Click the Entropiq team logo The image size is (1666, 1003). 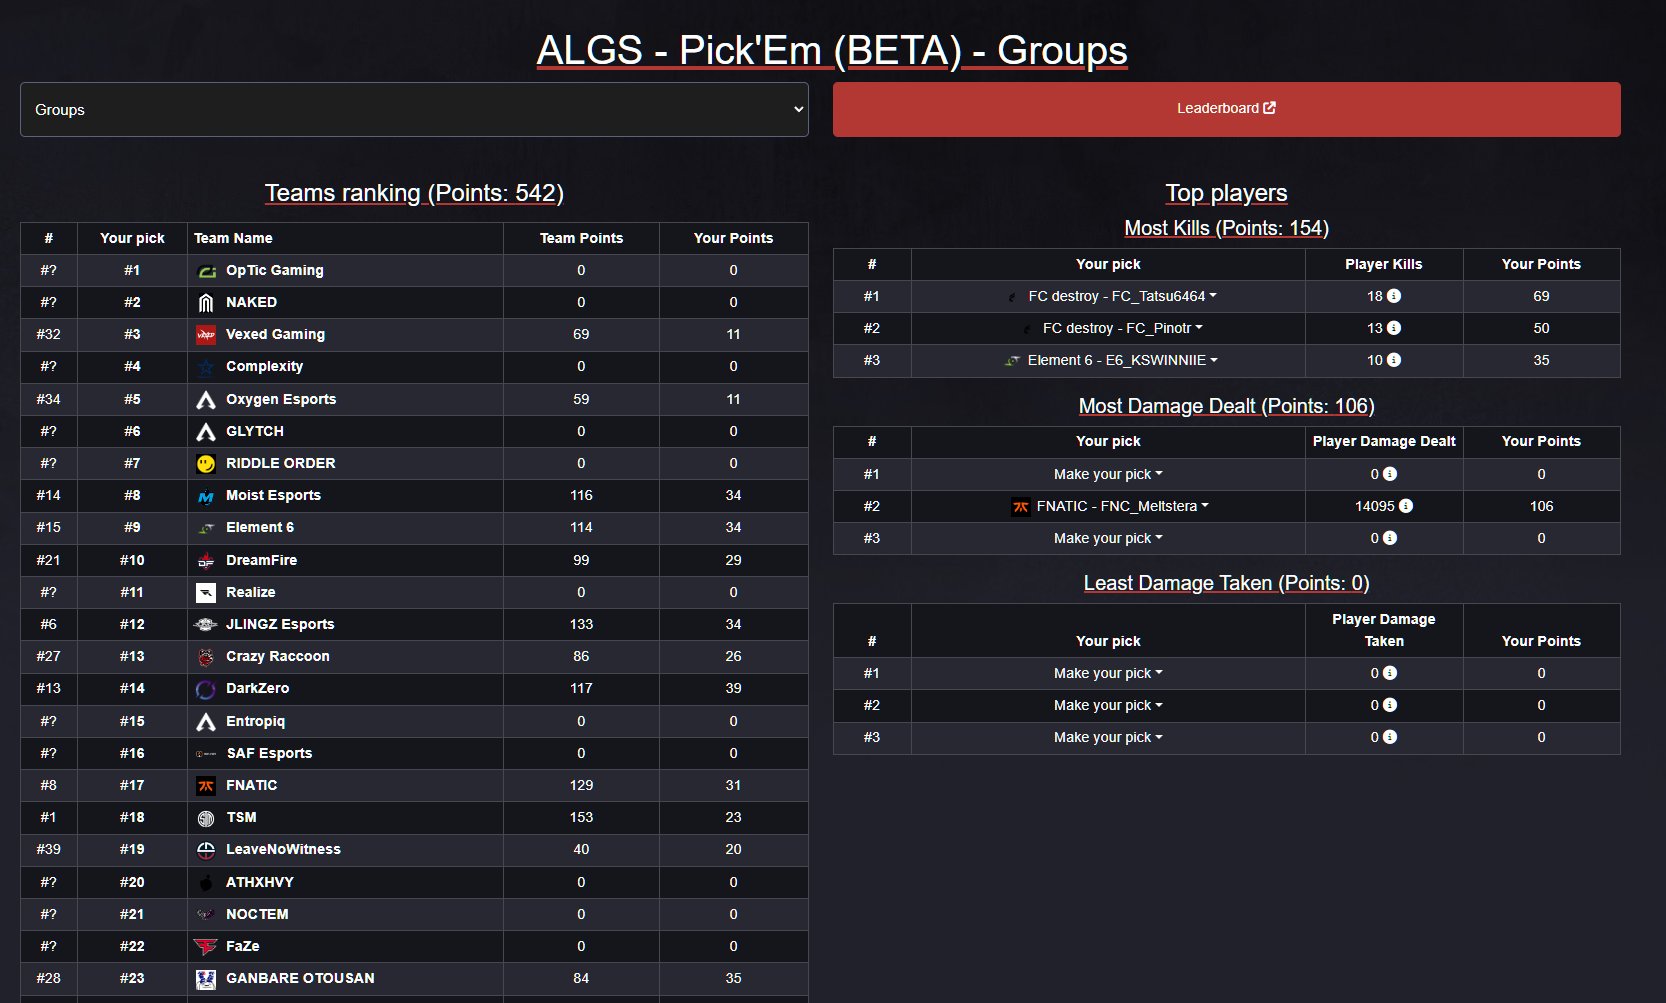pyautogui.click(x=206, y=722)
